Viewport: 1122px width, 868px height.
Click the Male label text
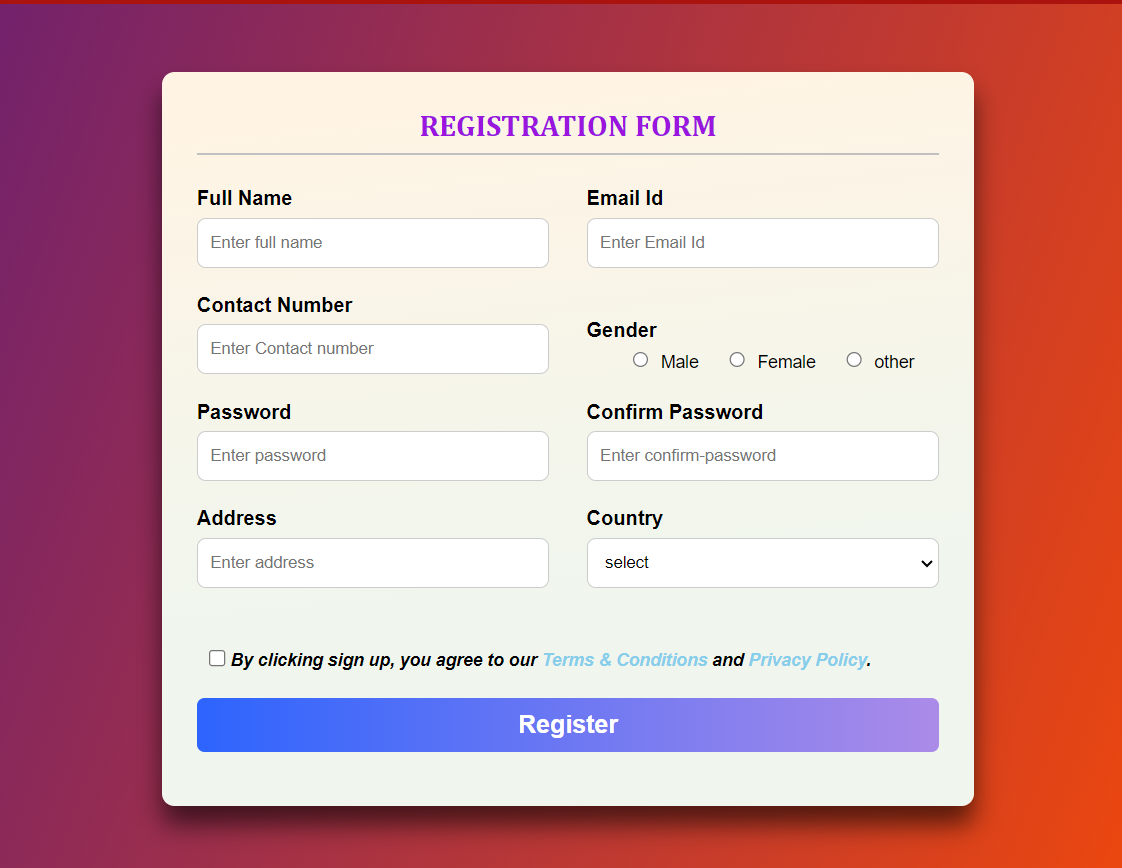coord(680,362)
